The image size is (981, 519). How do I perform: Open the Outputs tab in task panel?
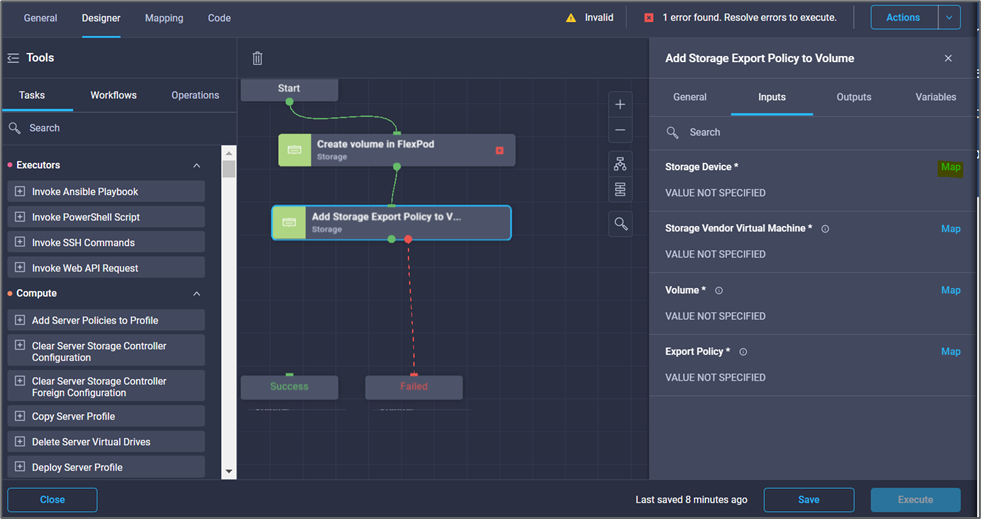853,97
